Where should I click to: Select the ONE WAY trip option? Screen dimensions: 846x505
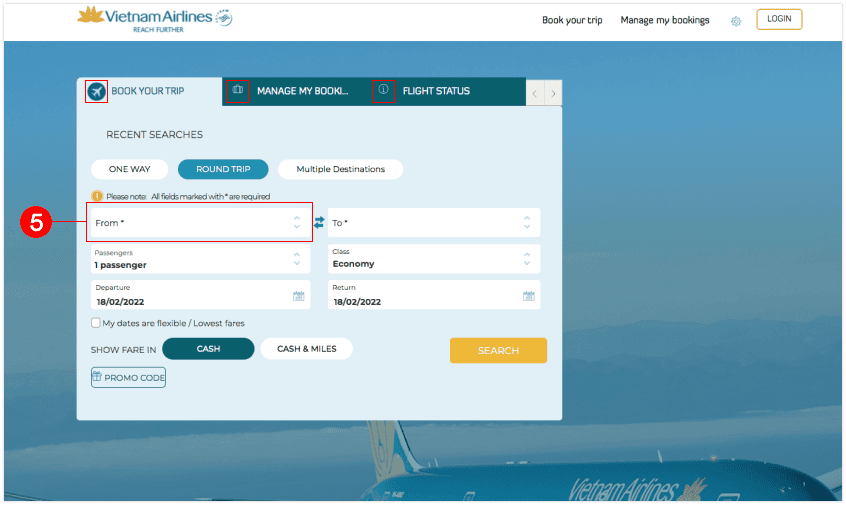pyautogui.click(x=129, y=169)
